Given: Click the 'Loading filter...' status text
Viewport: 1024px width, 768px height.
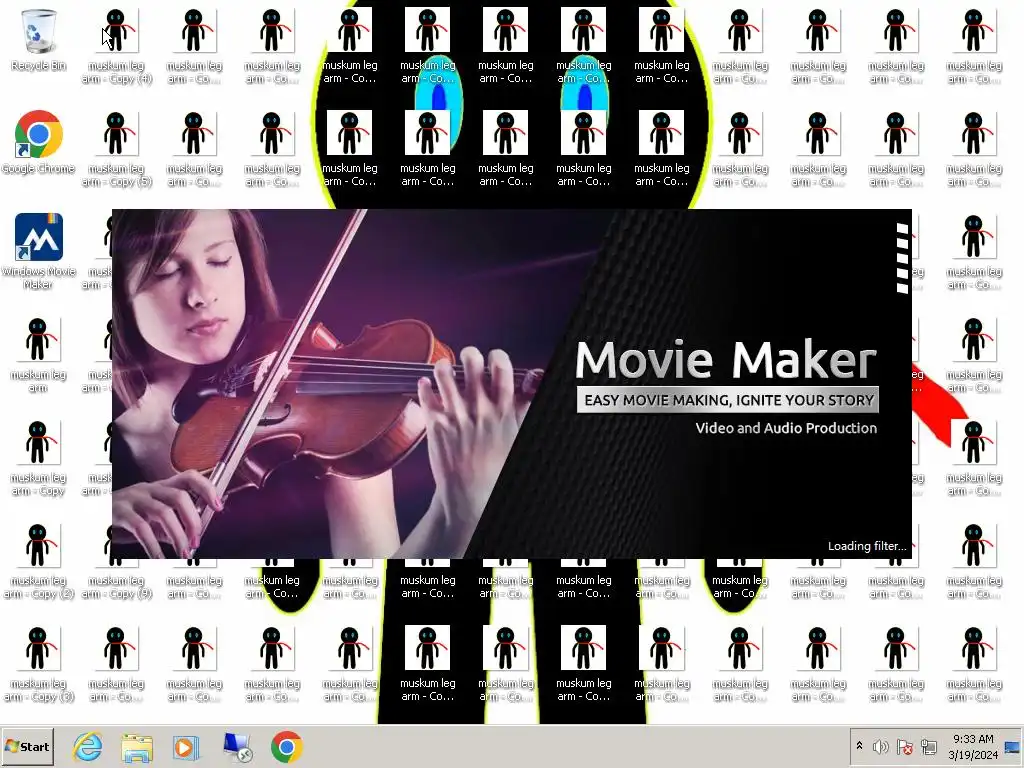Looking at the screenshot, I should [867, 546].
